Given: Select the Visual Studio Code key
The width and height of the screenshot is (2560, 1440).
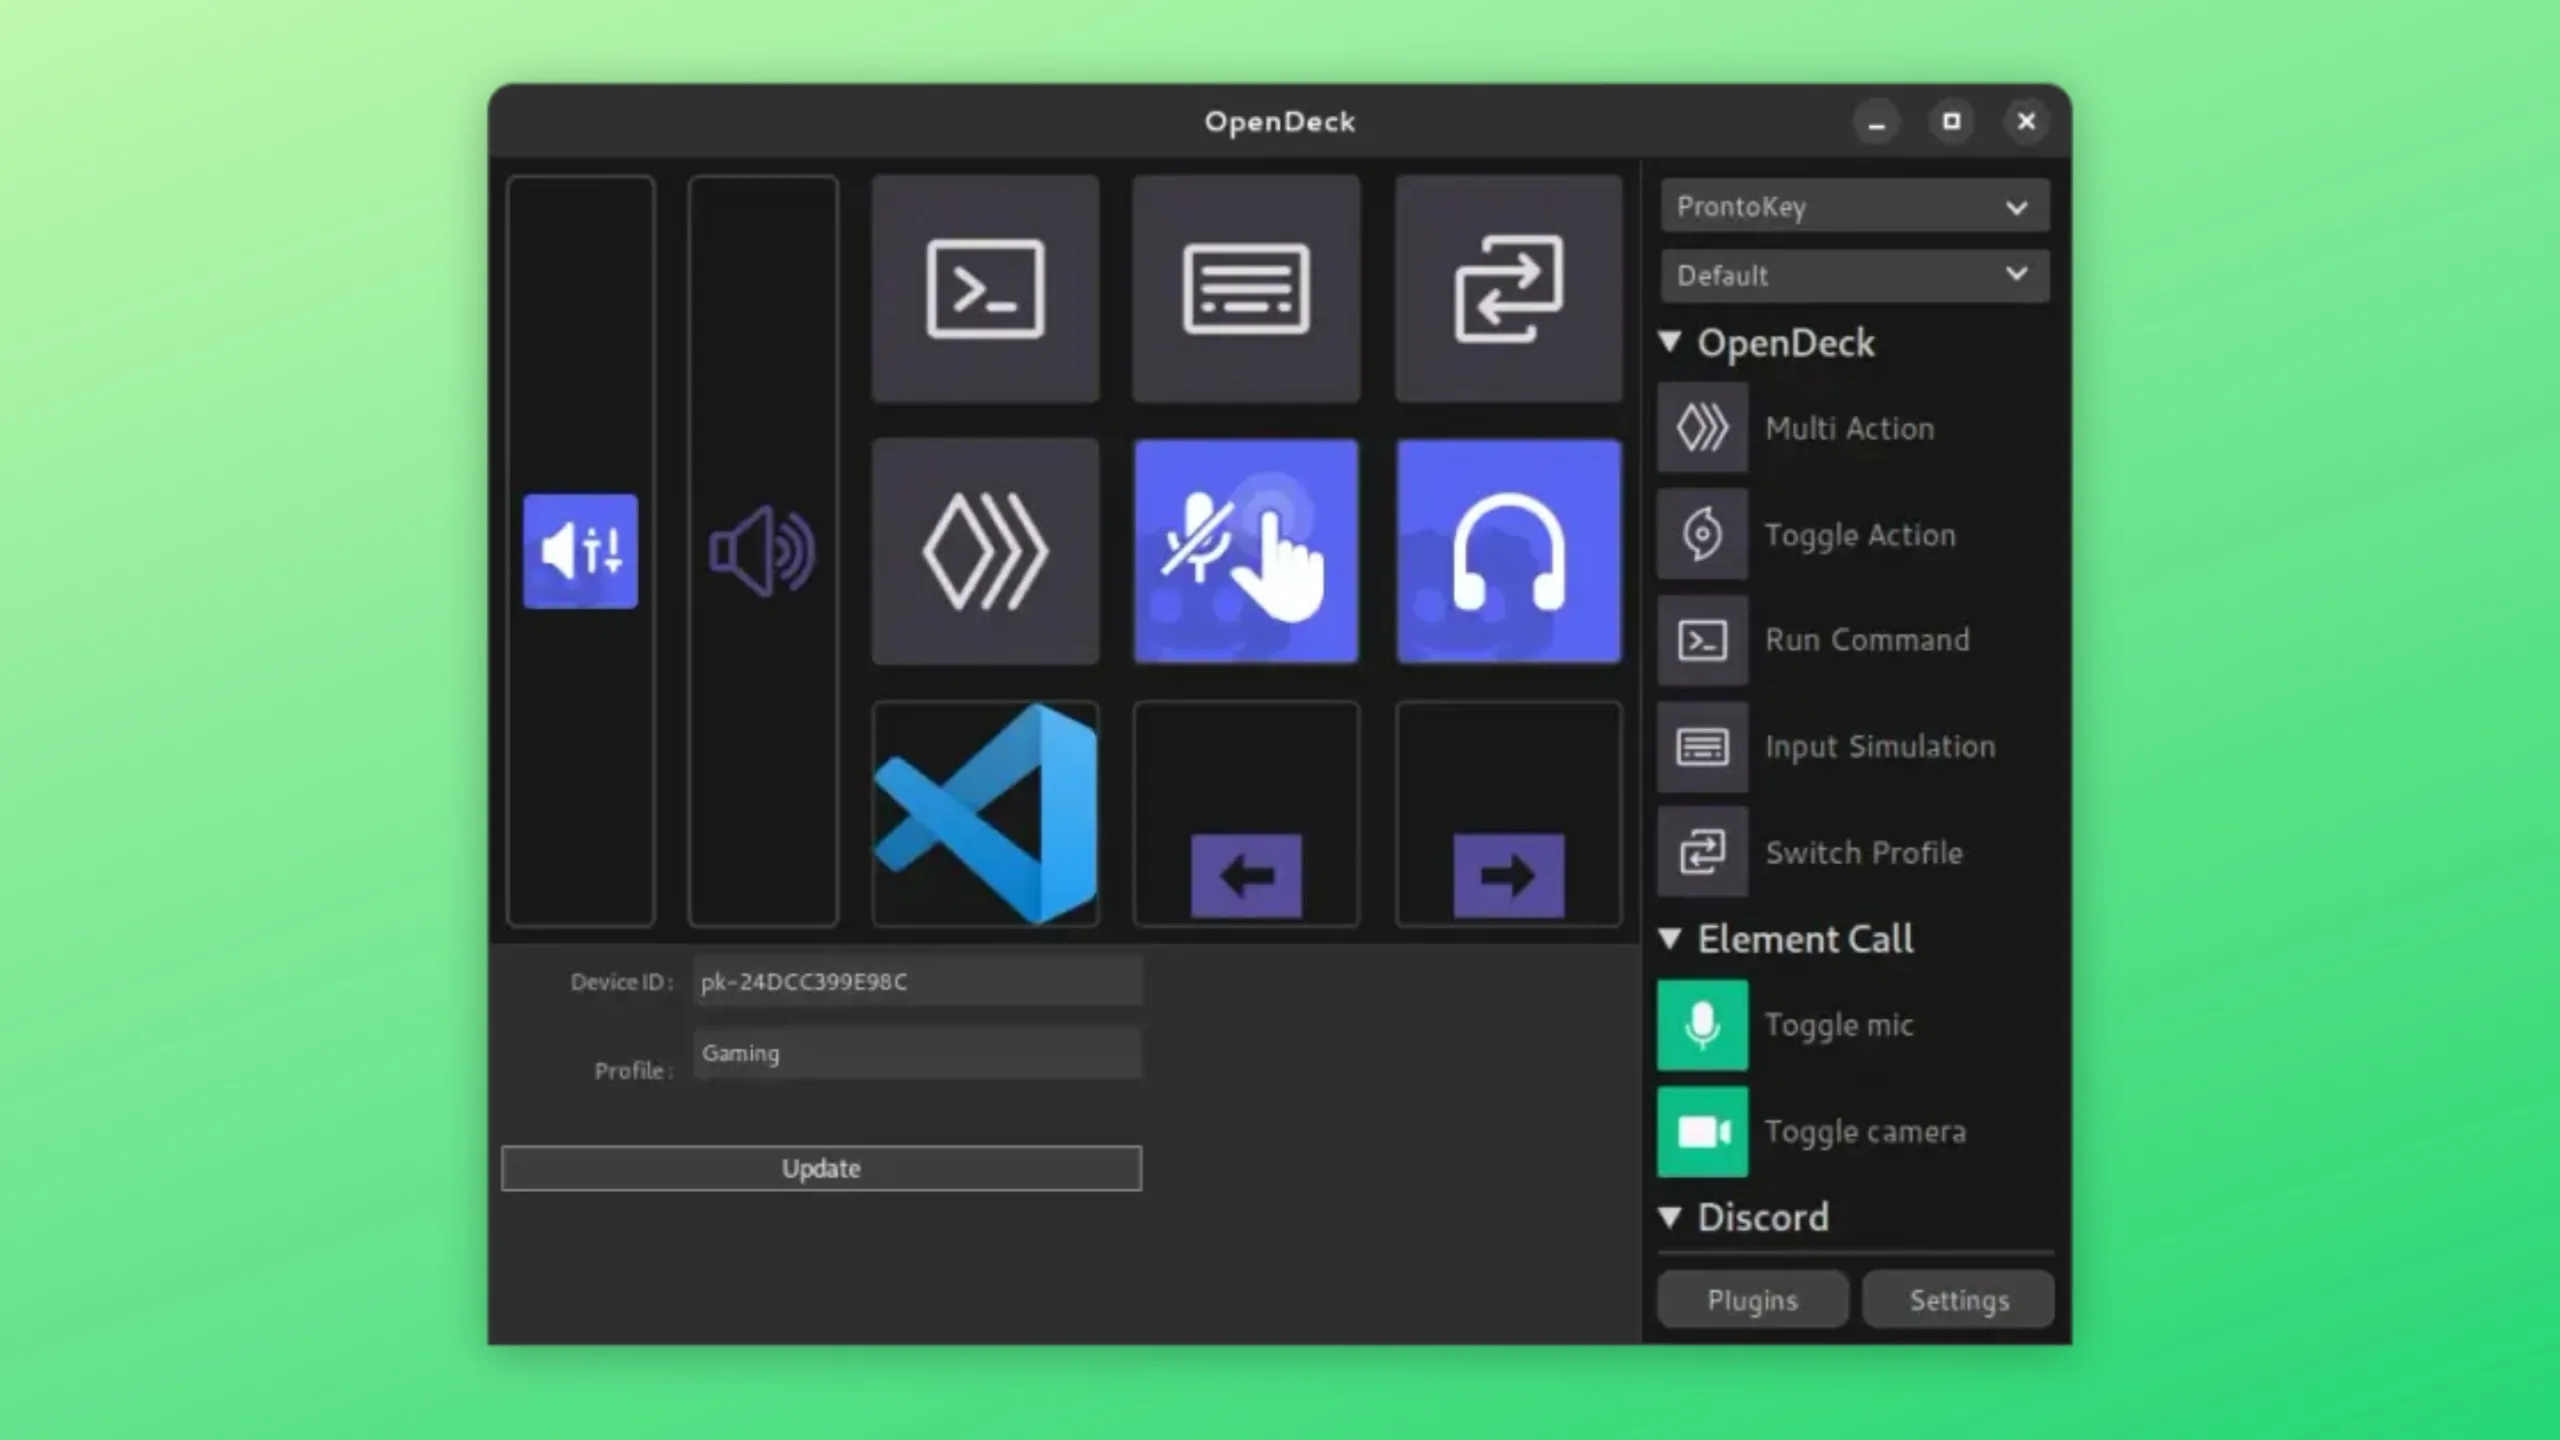Looking at the screenshot, I should (985, 814).
